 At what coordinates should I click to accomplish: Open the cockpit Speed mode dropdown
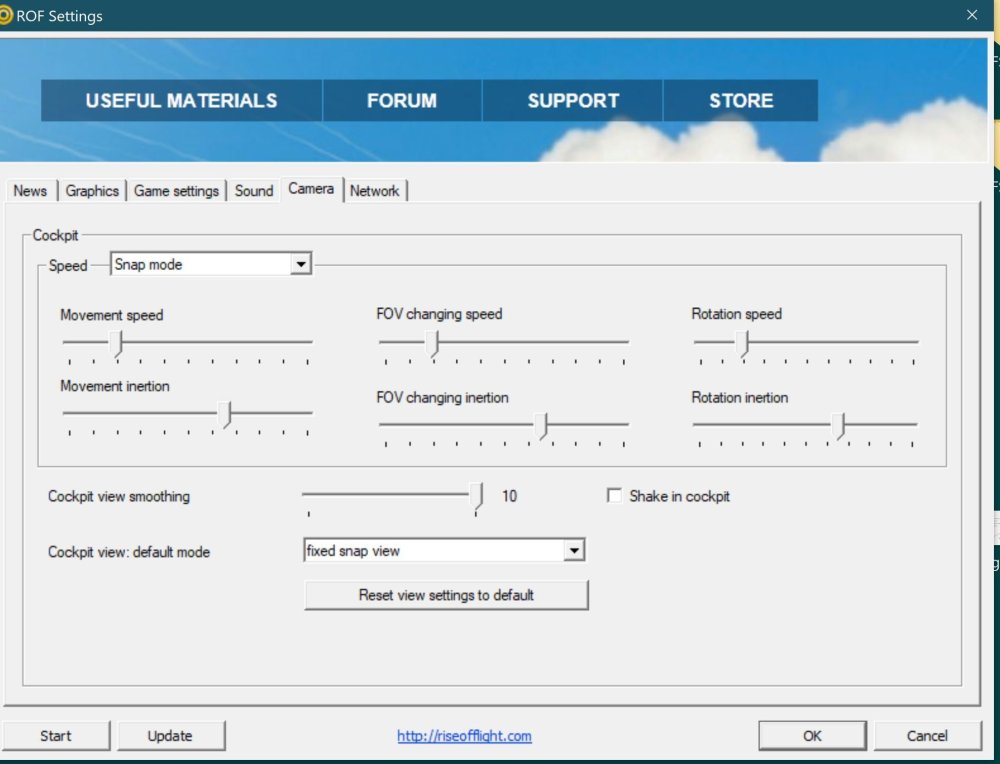(299, 263)
